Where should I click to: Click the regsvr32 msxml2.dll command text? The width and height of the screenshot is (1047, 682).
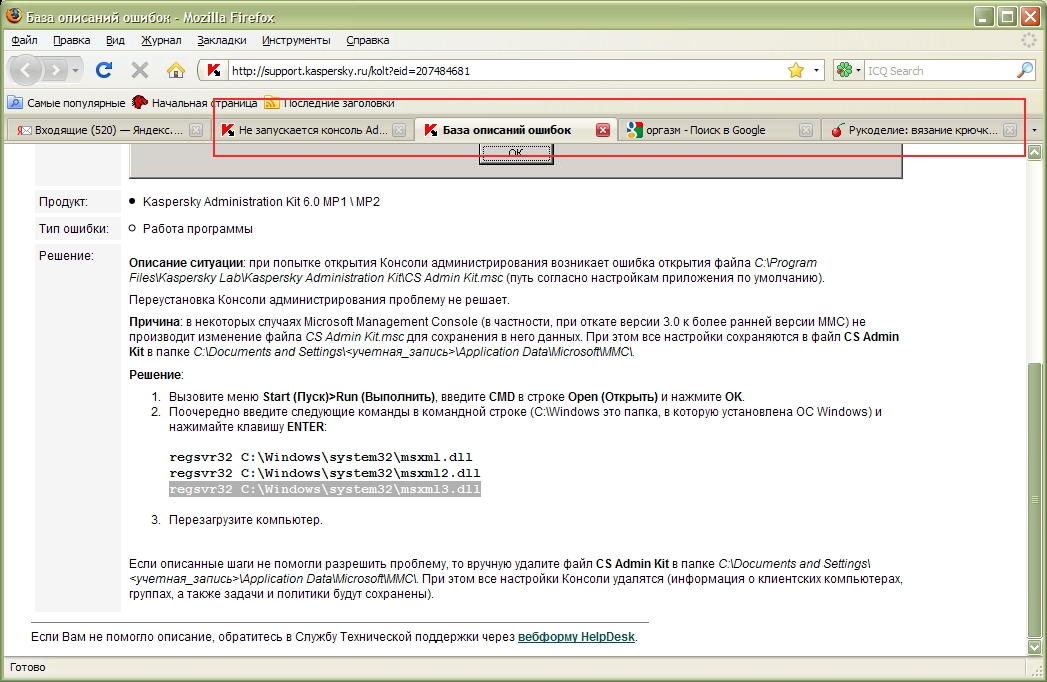[x=325, y=473]
